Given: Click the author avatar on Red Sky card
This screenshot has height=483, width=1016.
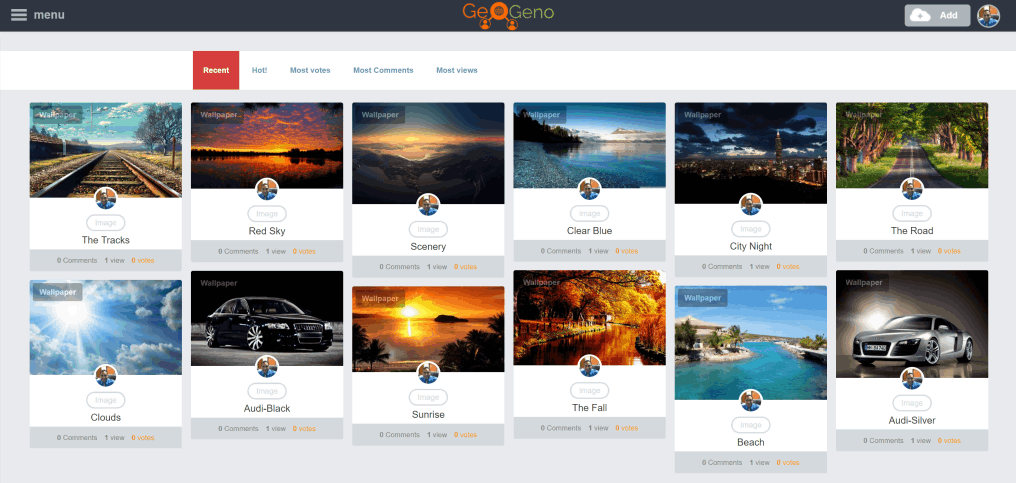Looking at the screenshot, I should tap(267, 189).
